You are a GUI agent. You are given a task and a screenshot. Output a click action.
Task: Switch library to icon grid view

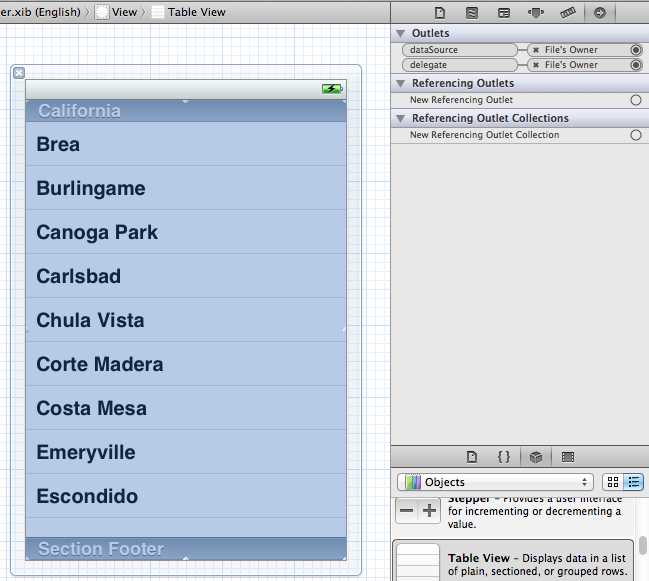pos(613,482)
